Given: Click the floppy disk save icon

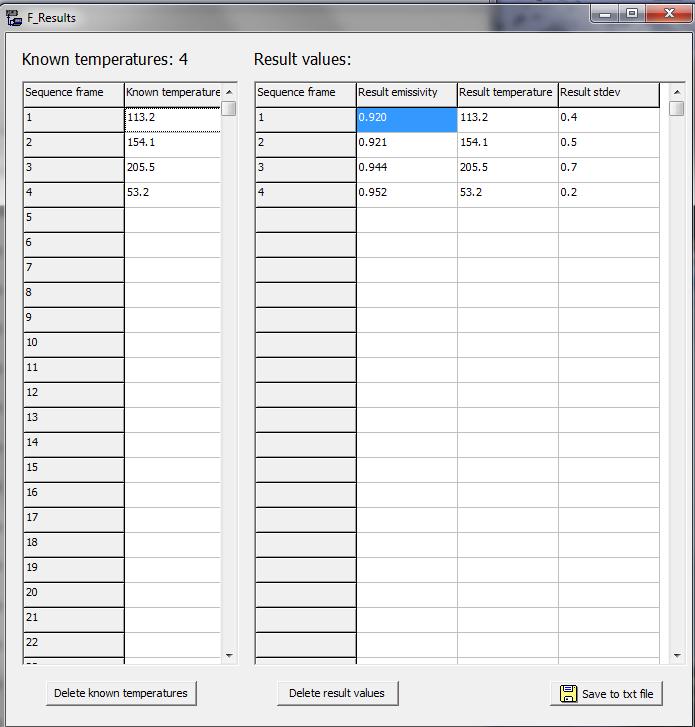Looking at the screenshot, I should [x=568, y=694].
